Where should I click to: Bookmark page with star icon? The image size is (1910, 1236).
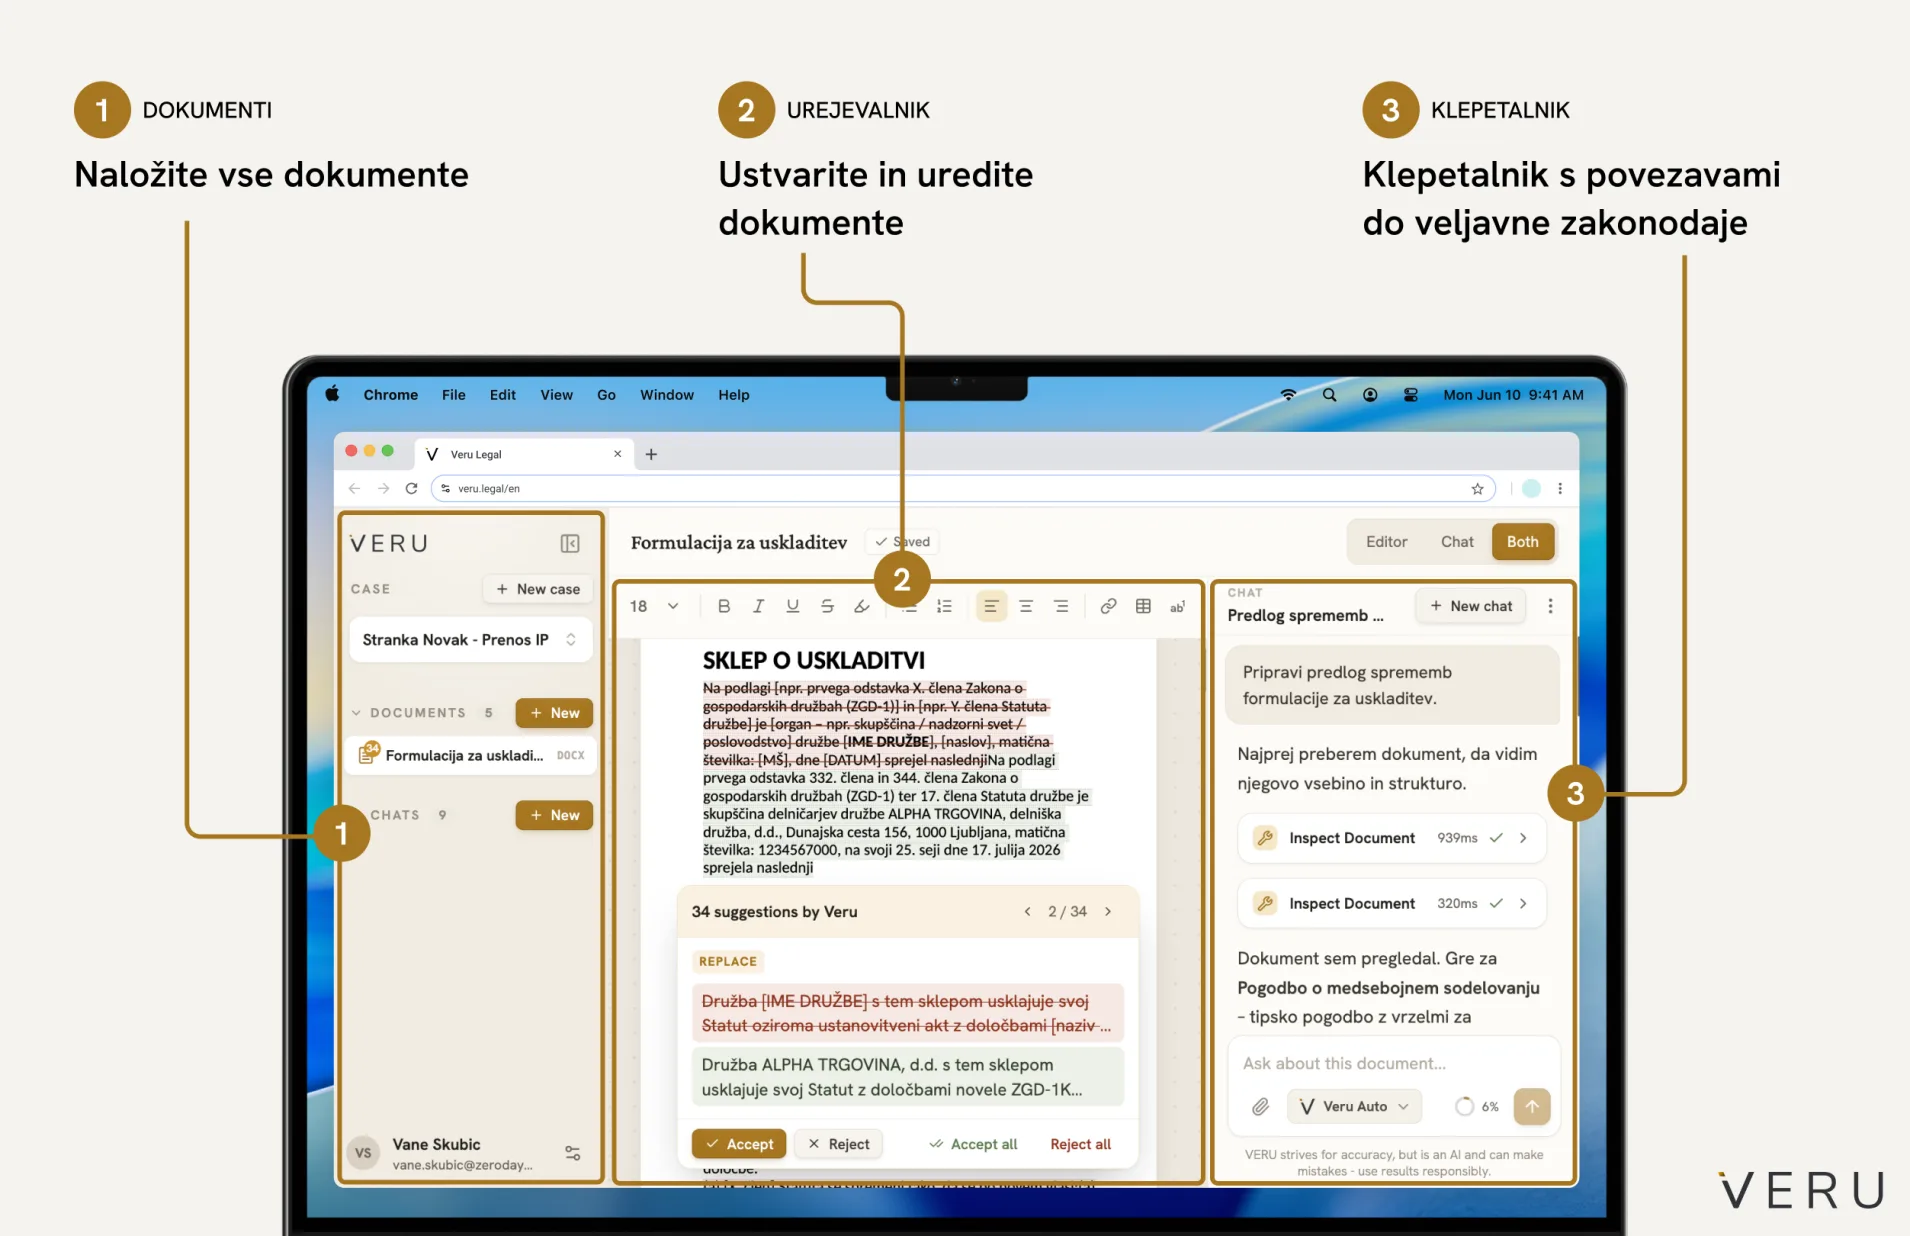[x=1477, y=488]
